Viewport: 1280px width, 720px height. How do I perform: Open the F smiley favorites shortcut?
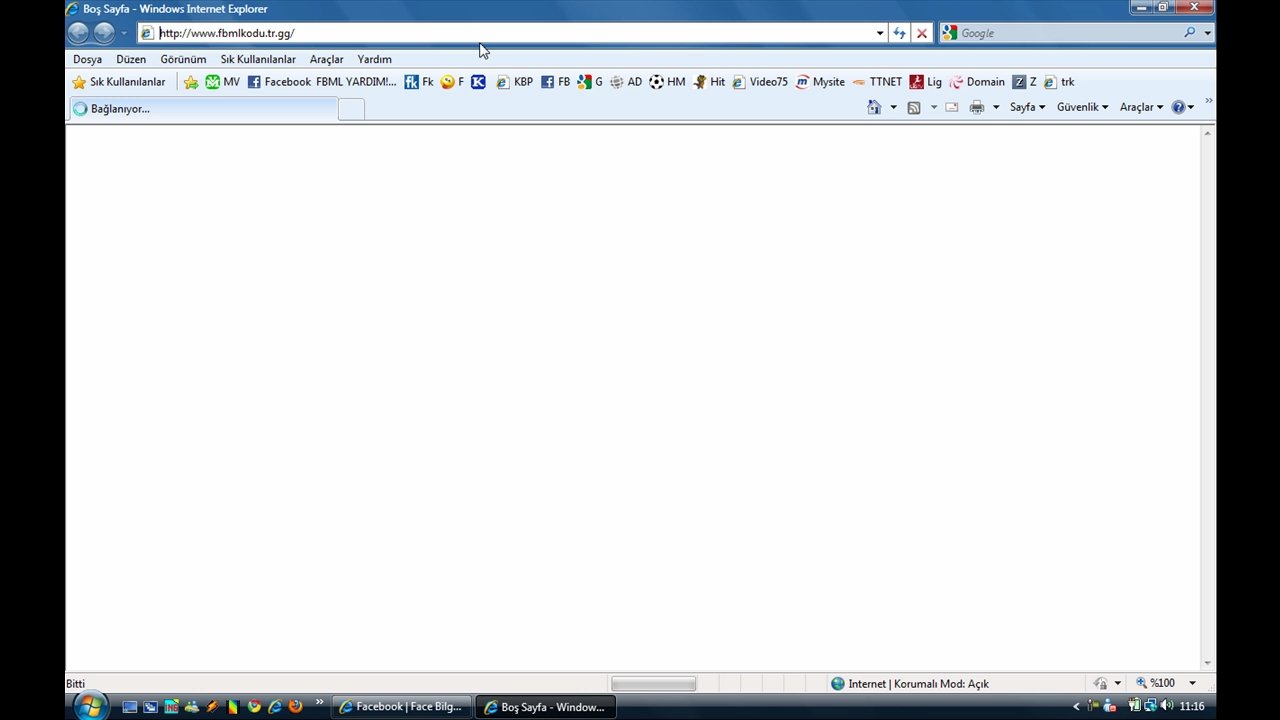point(452,82)
